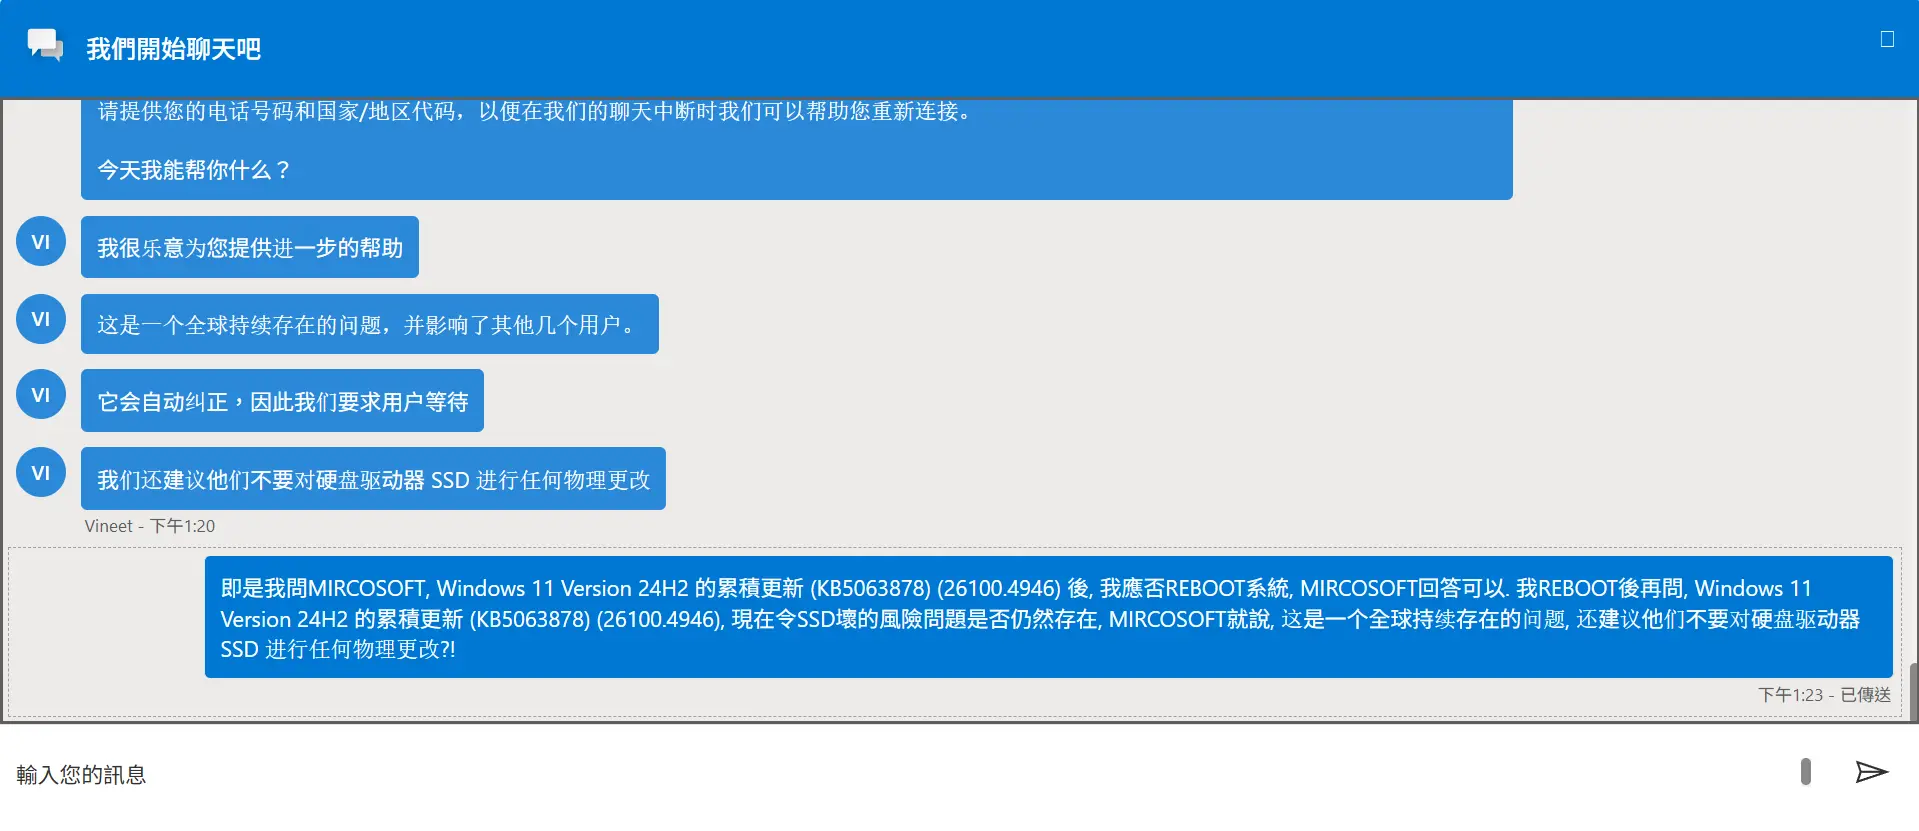The image size is (1919, 831).
Task: Click the sent message mentioning KB5063878
Action: click(x=1048, y=618)
